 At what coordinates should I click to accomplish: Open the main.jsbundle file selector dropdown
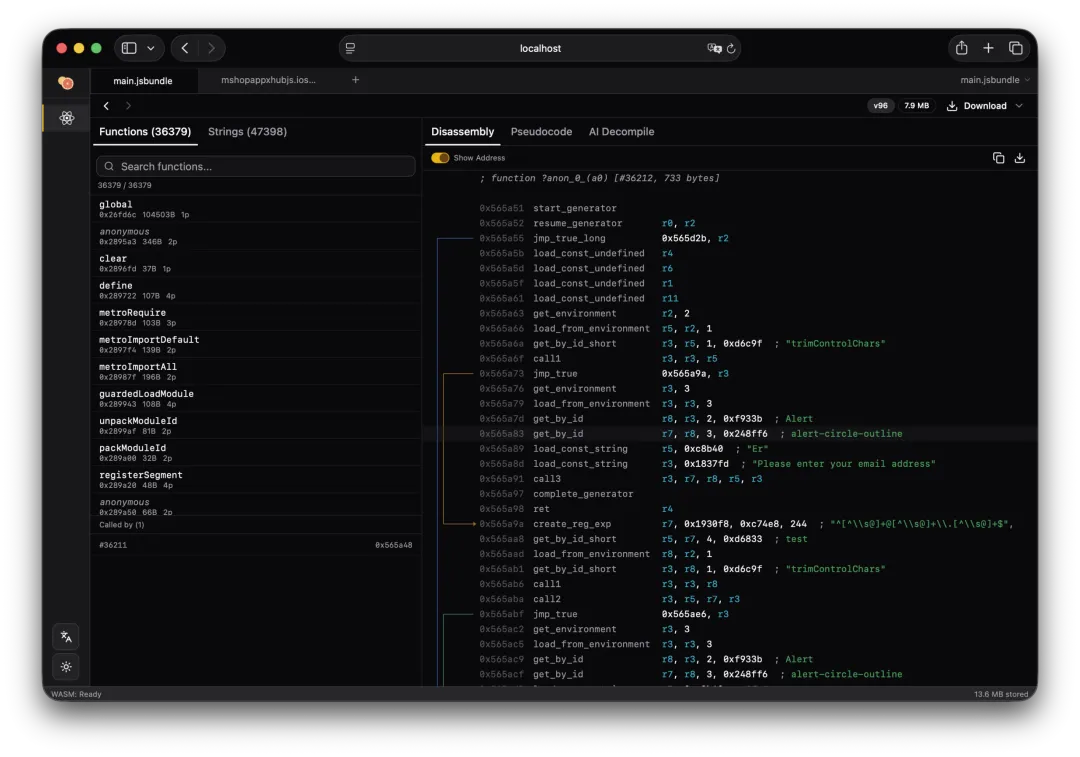tap(995, 80)
